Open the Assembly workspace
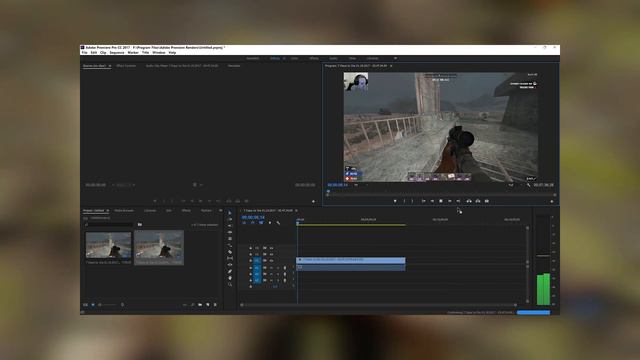Viewport: 640px width, 360px height. click(253, 58)
